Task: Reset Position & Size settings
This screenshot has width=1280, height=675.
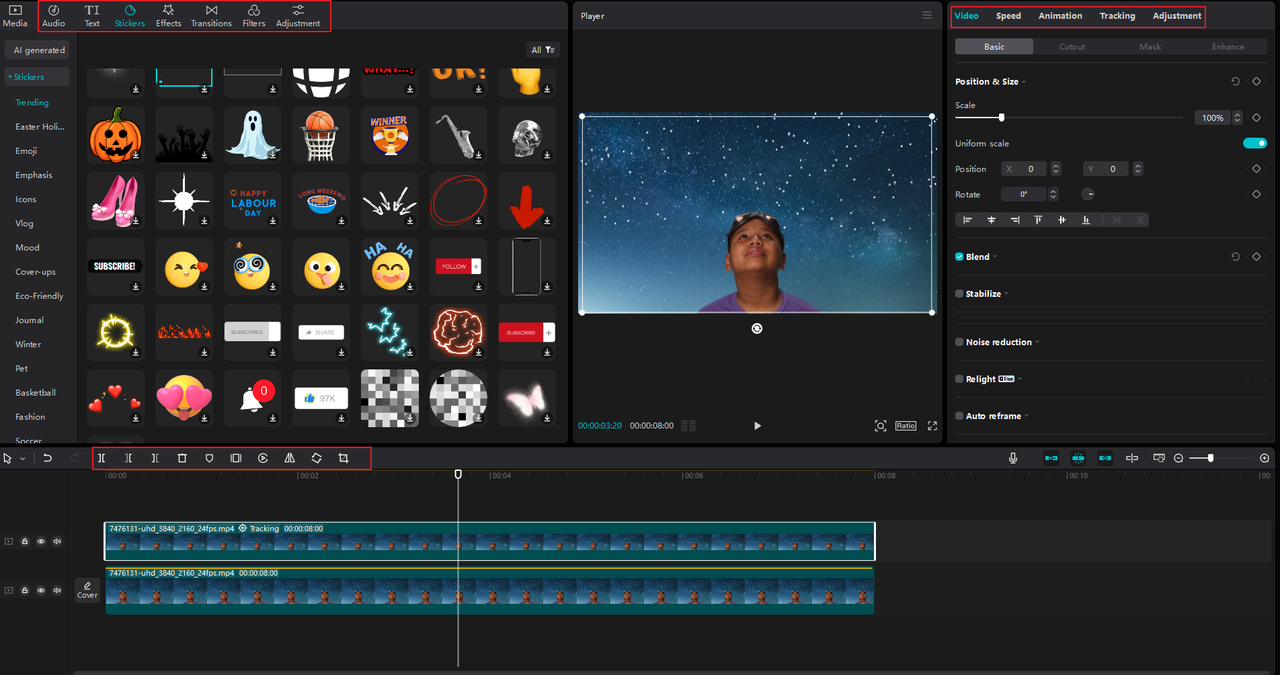Action: pos(1235,82)
